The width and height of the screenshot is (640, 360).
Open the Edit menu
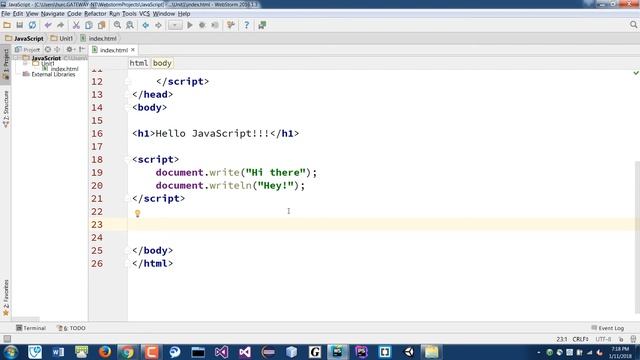18,14
